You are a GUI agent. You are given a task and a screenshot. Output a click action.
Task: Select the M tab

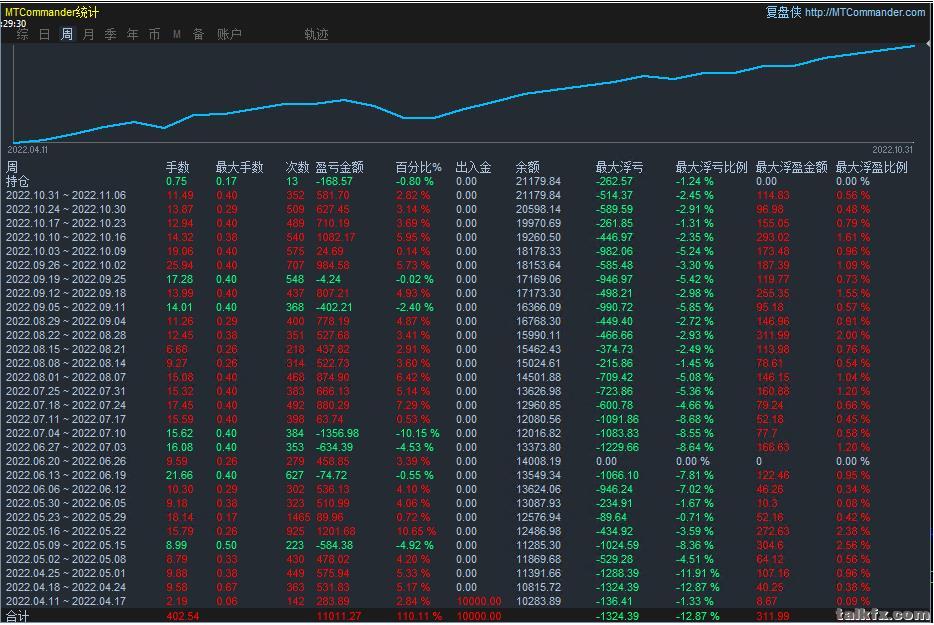(x=177, y=35)
